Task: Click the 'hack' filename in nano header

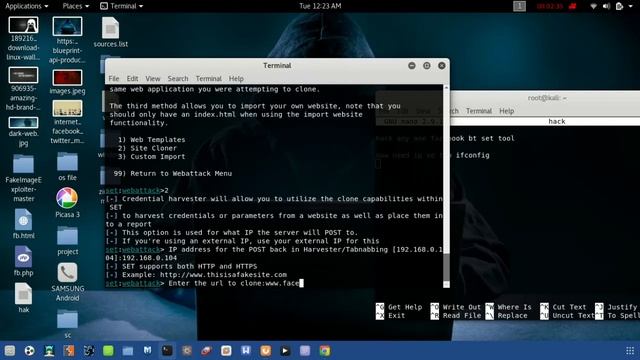Action: click(x=557, y=121)
